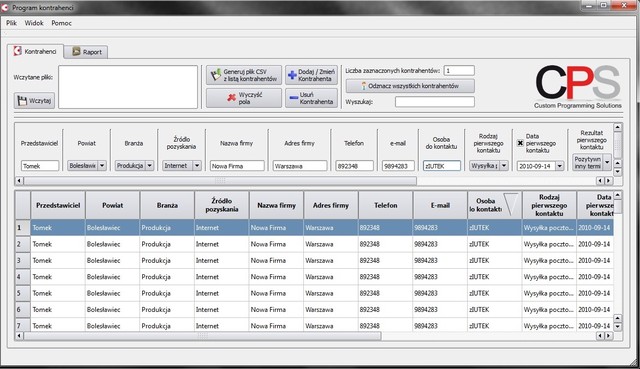Click the Kontrahenci tab icon
The height and width of the screenshot is (369, 640).
click(x=17, y=51)
